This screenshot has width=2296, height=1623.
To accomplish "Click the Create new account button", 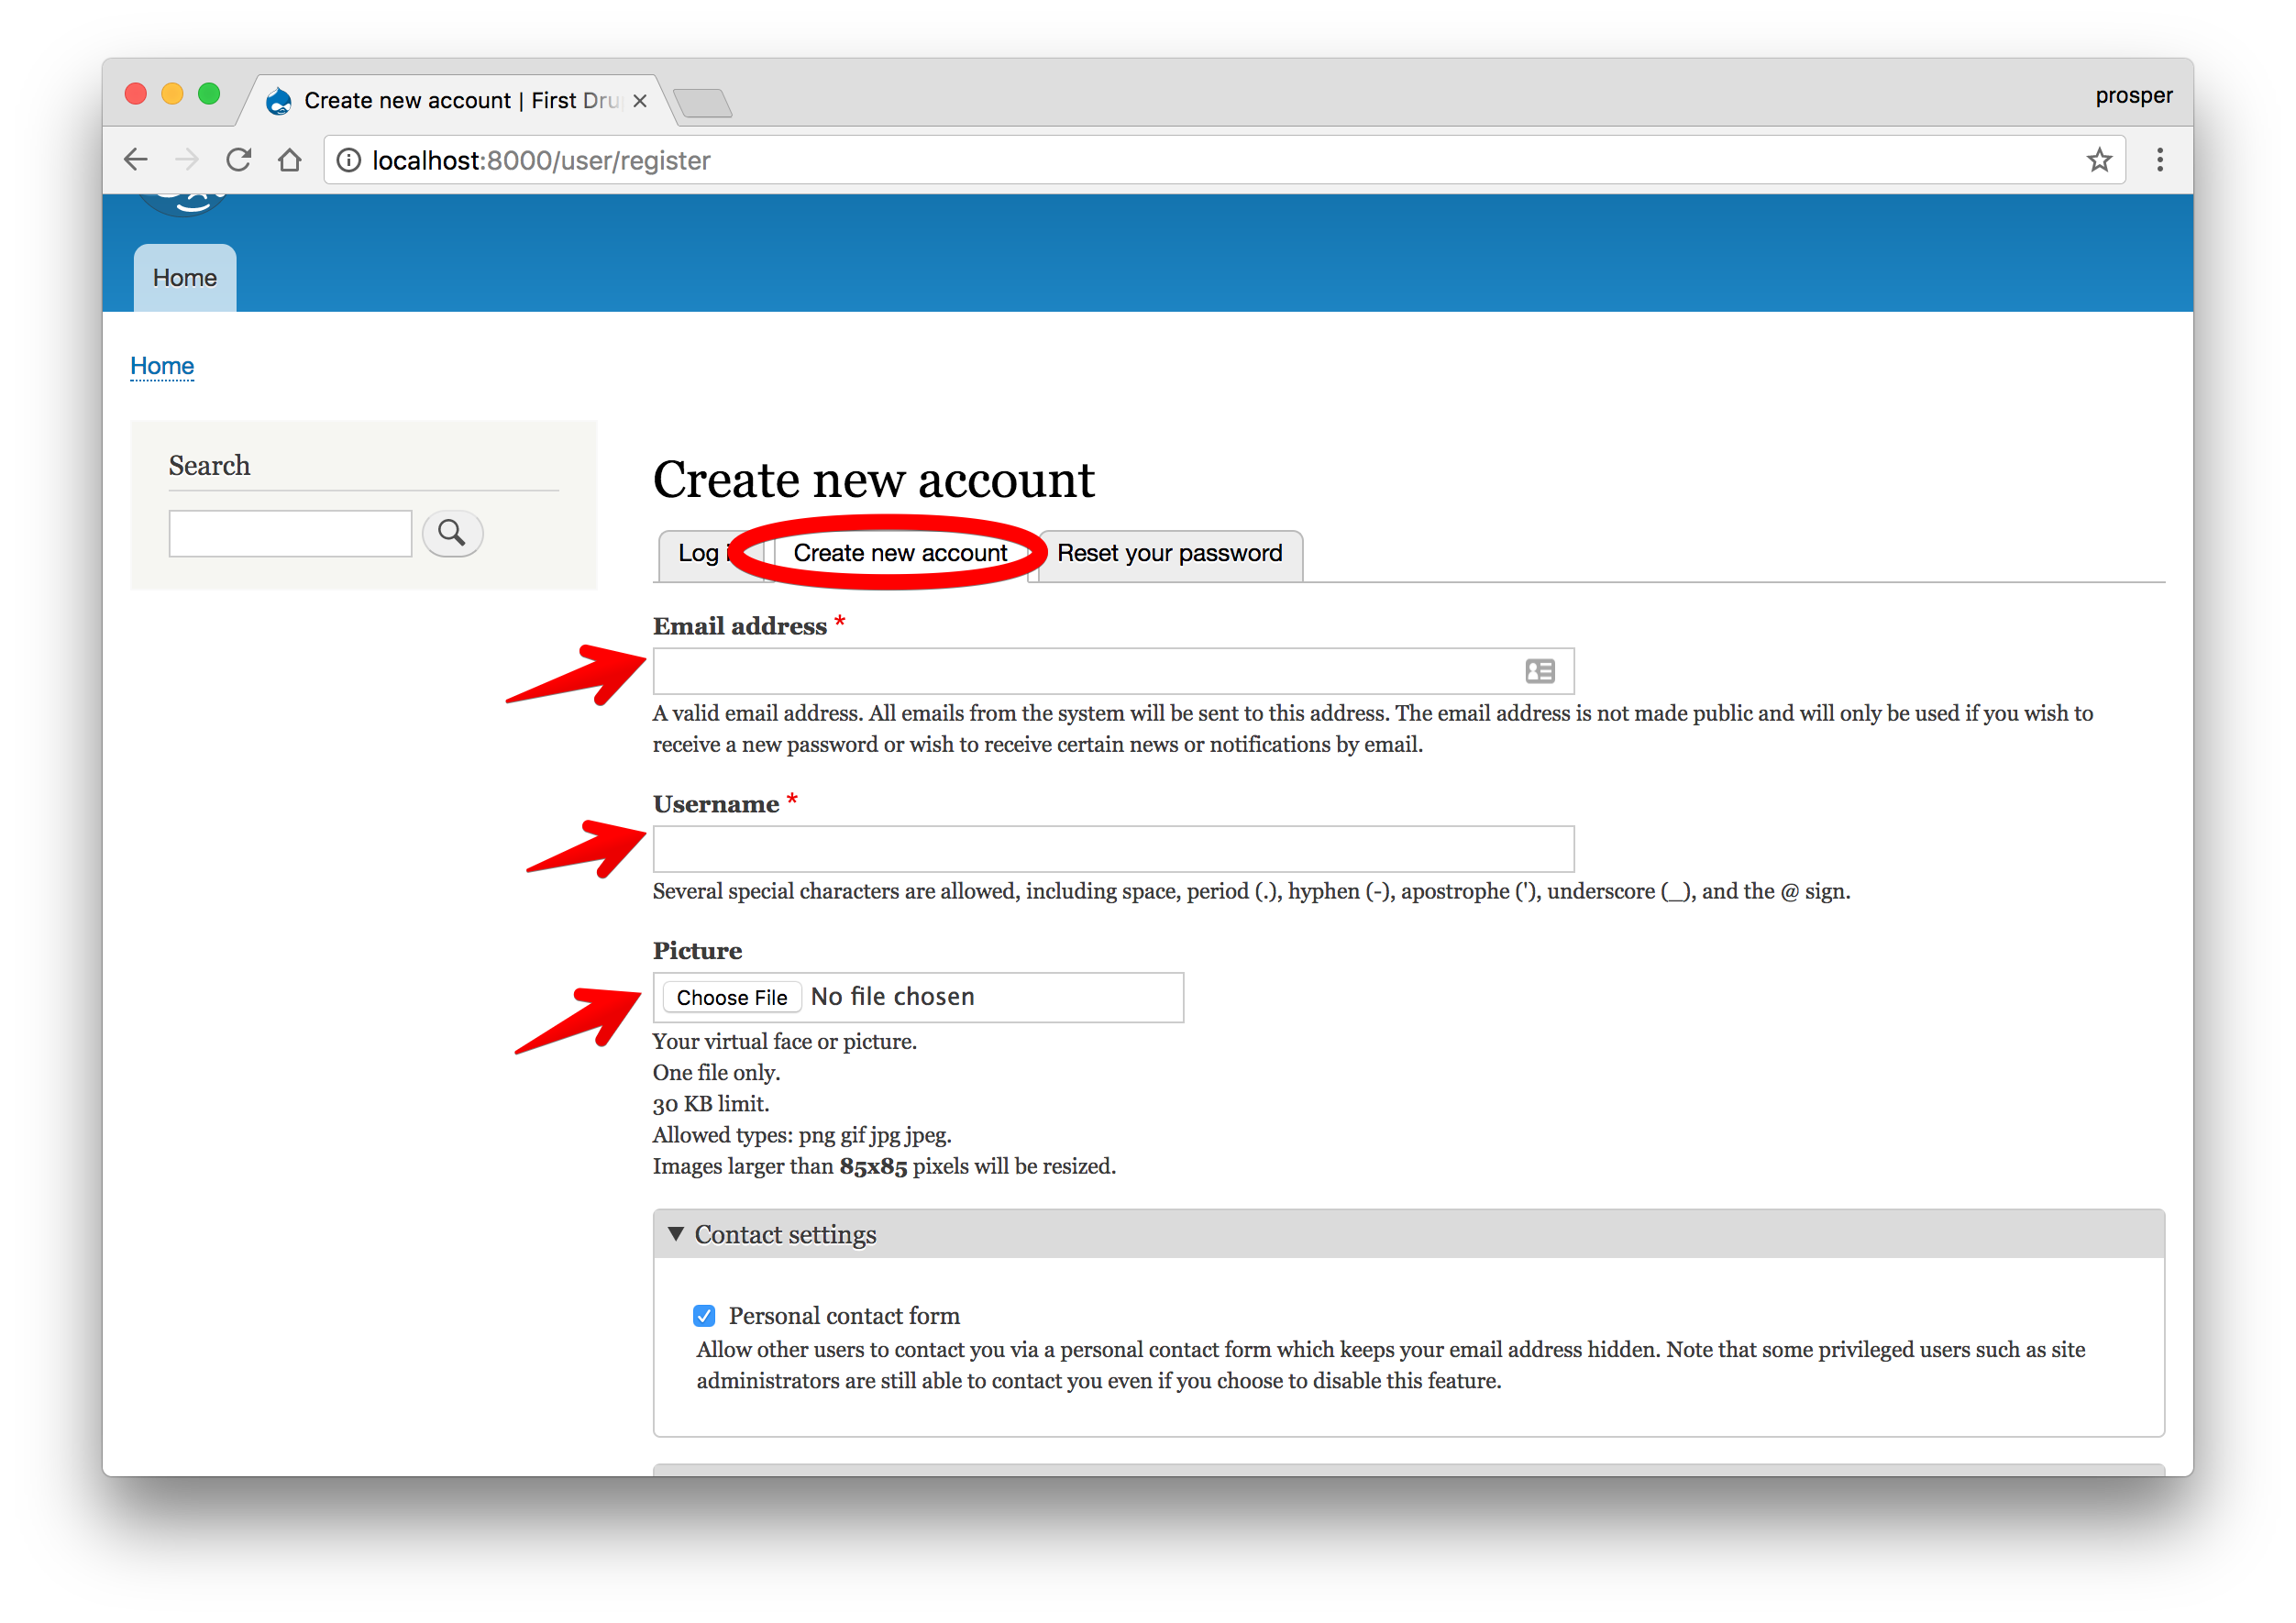I will click(901, 553).
